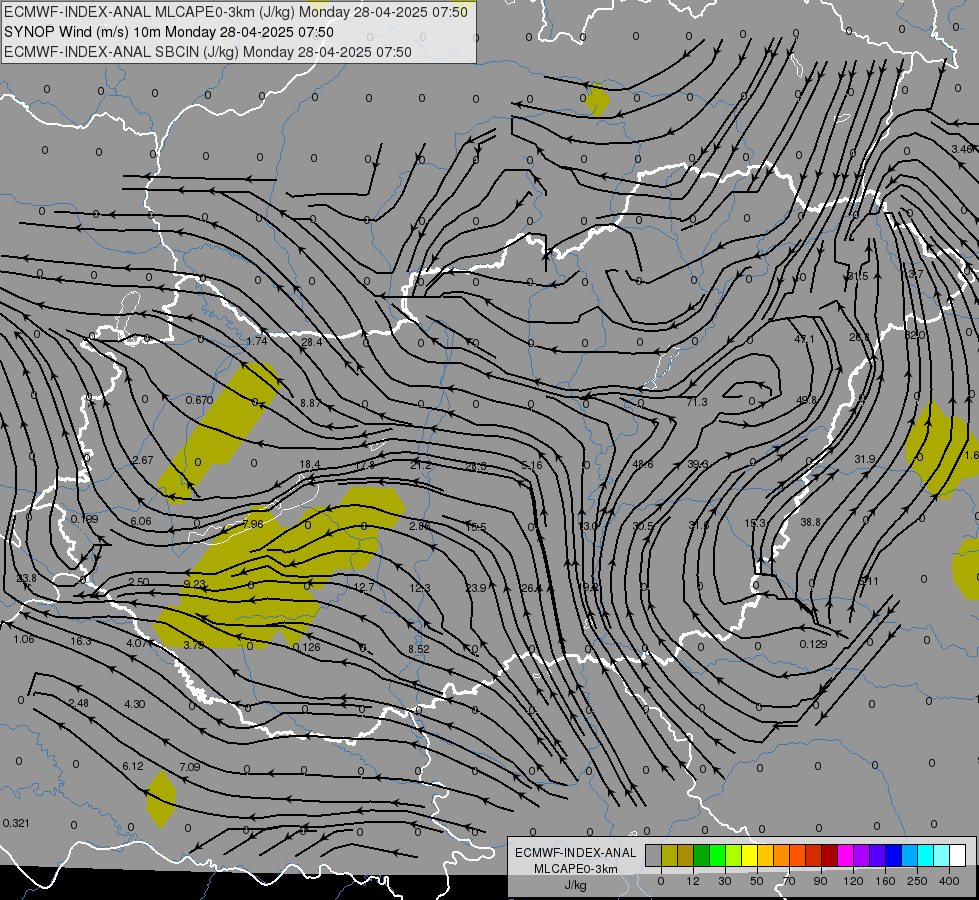
Task: Select the 49.8 grid value
Action: point(806,400)
